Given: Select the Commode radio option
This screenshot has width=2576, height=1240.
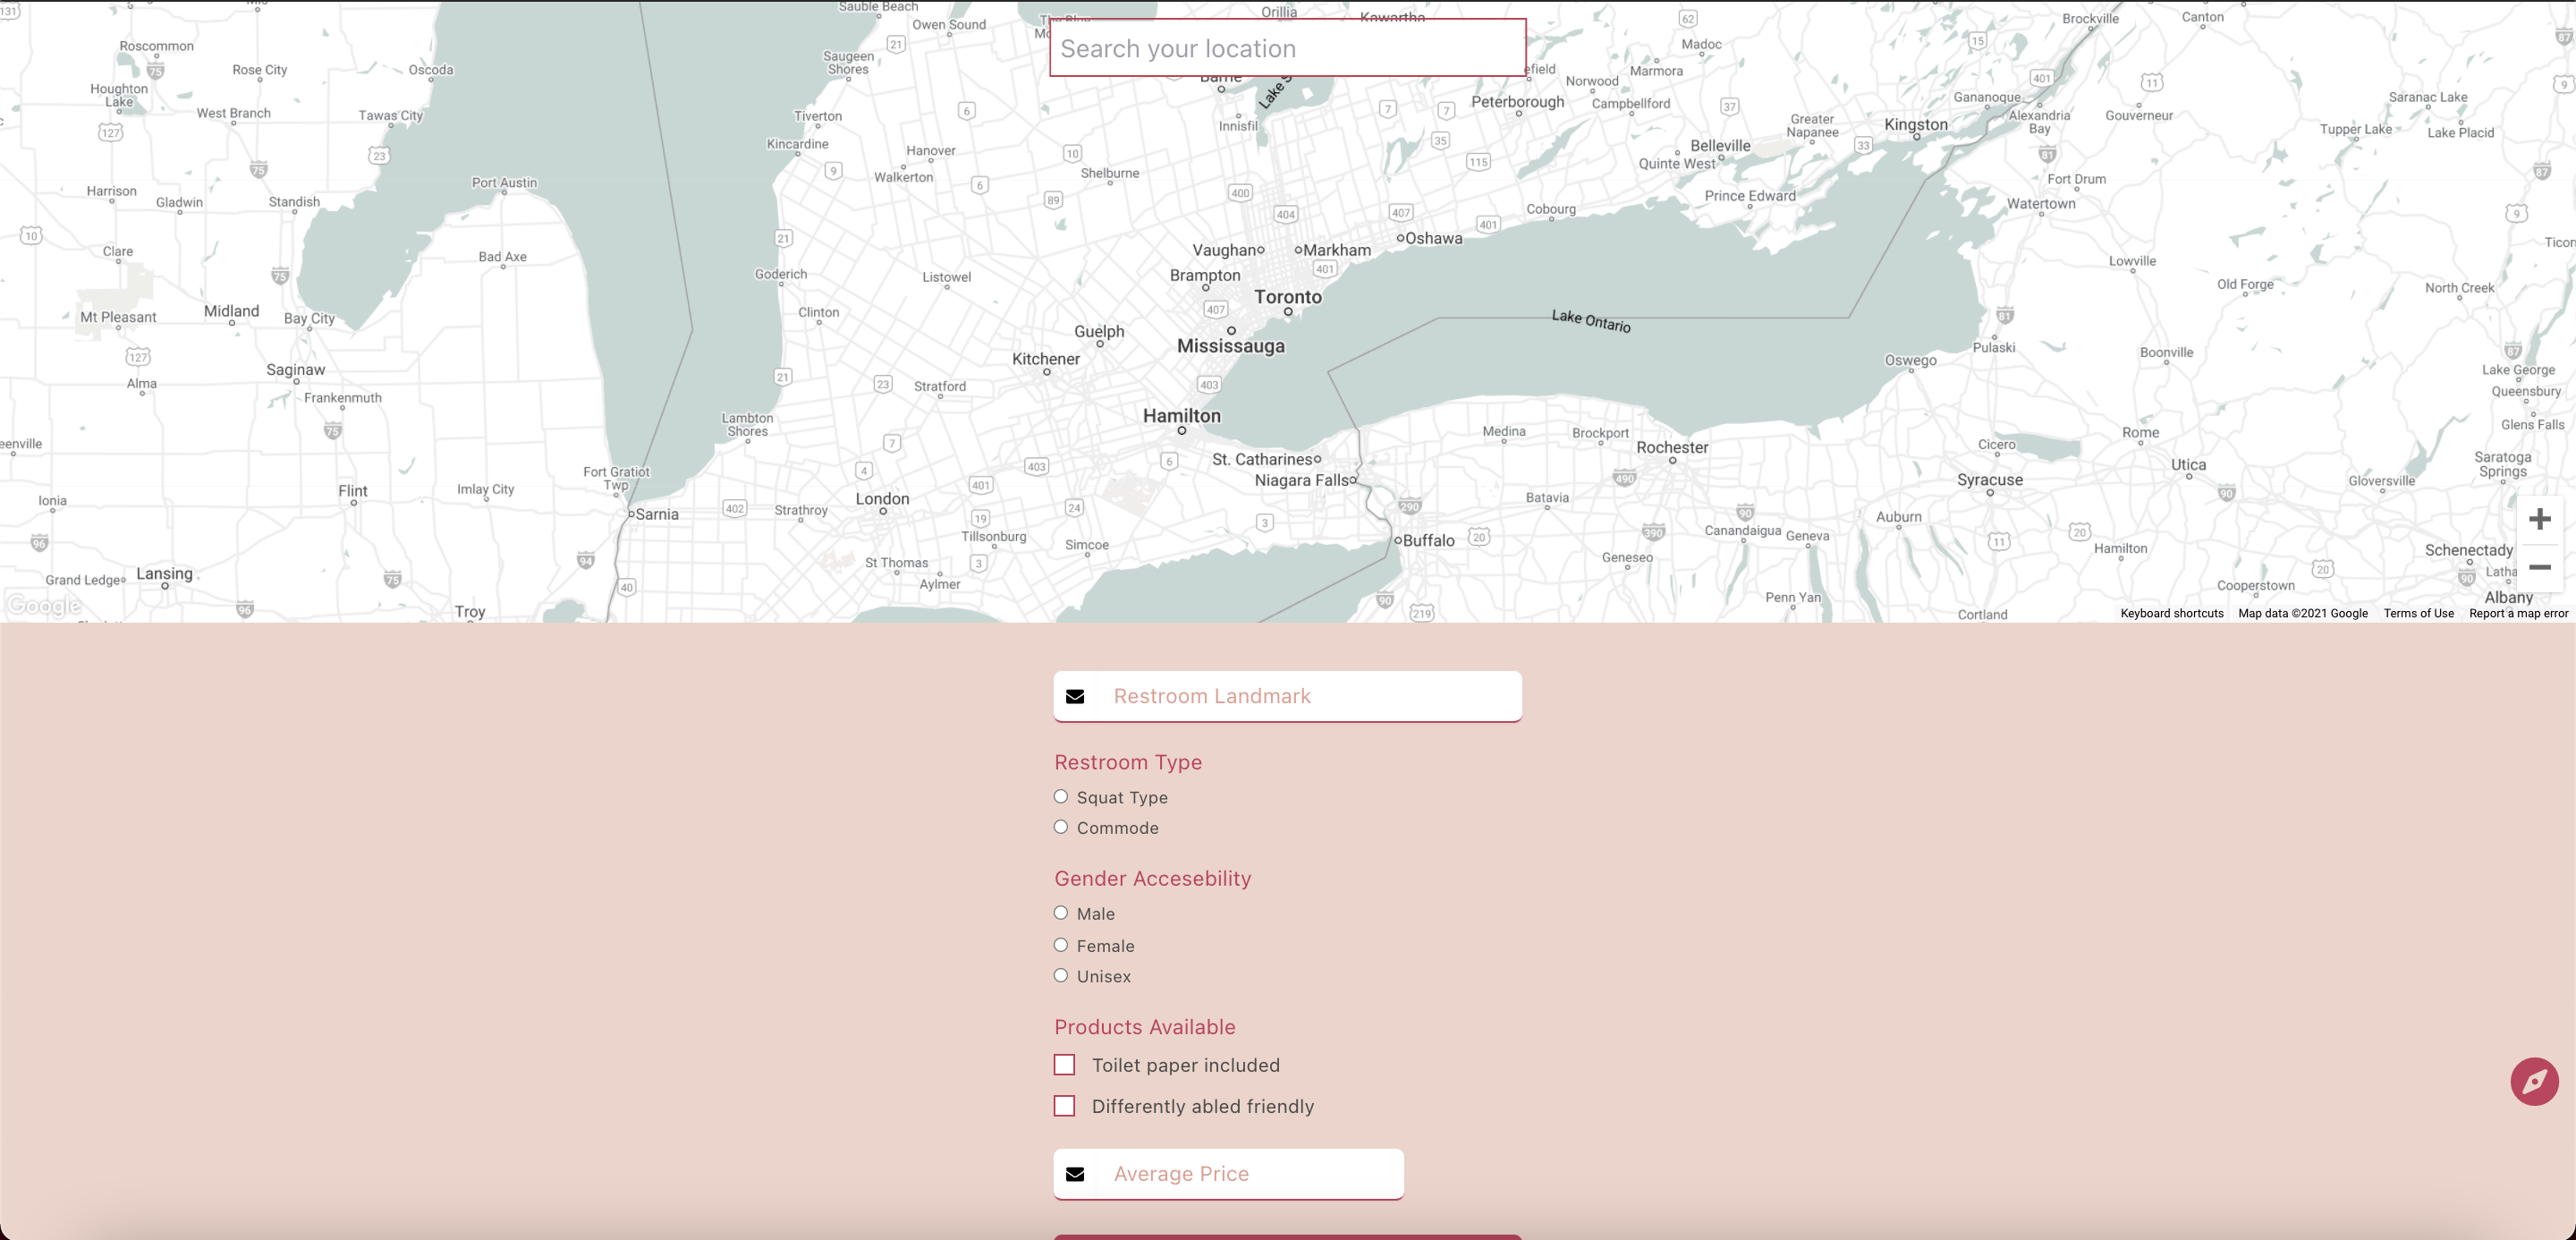Looking at the screenshot, I should [1061, 827].
